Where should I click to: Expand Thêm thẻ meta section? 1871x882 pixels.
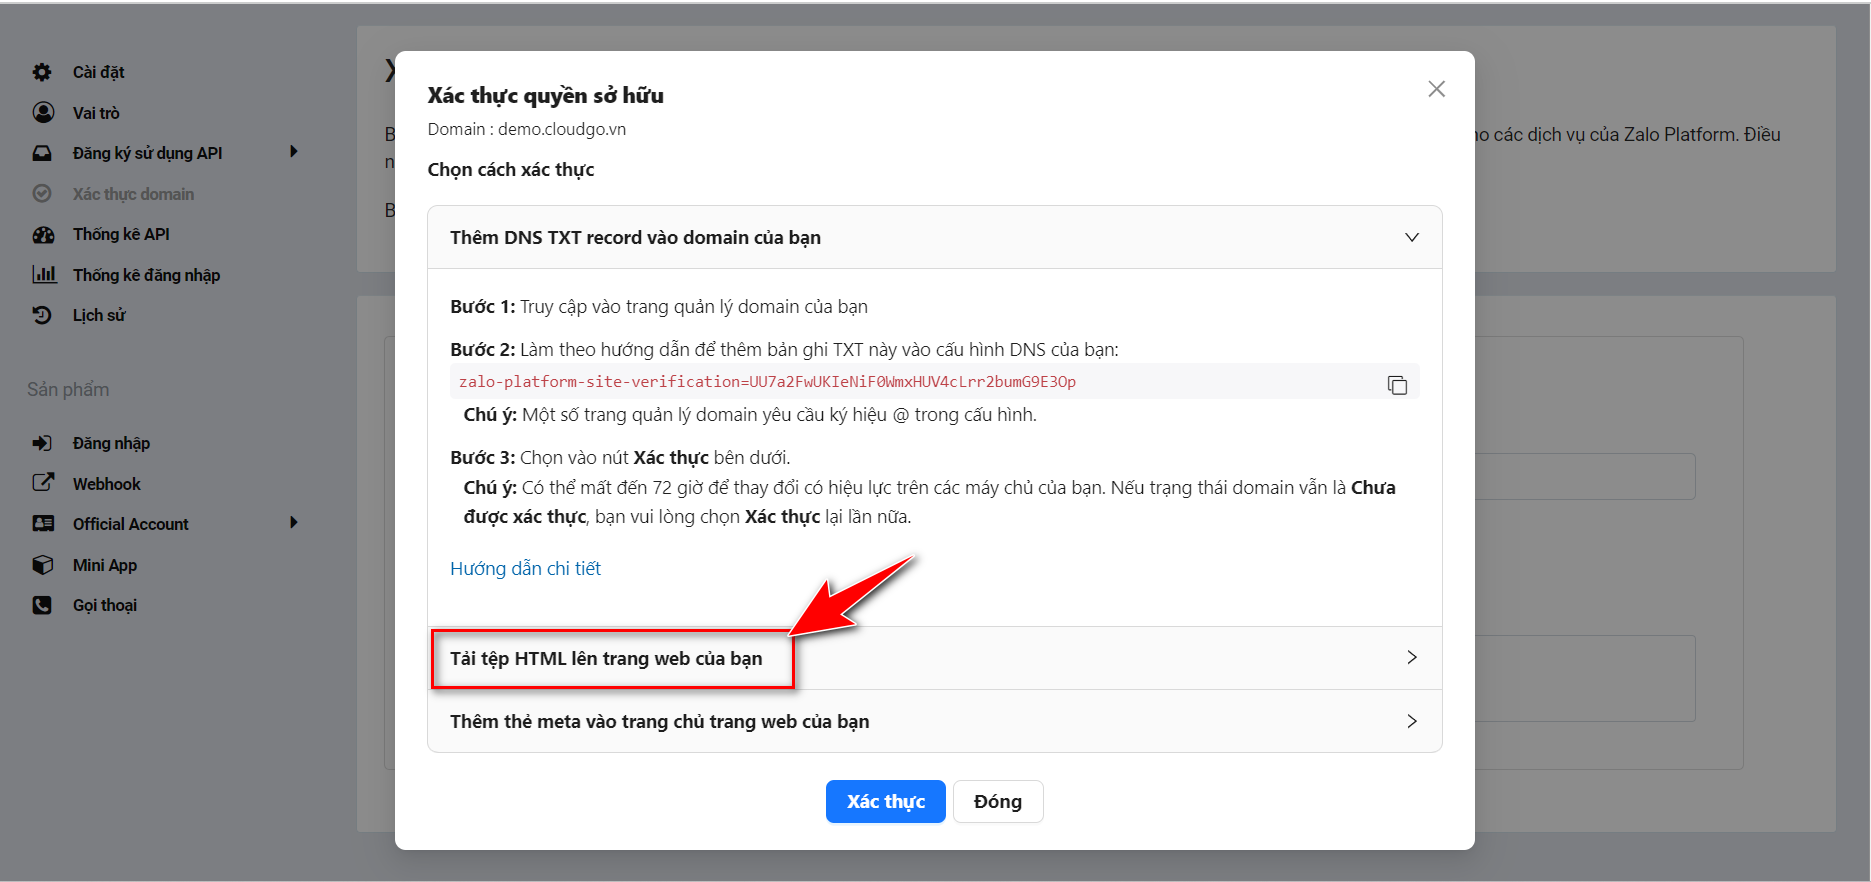pyautogui.click(x=1411, y=721)
